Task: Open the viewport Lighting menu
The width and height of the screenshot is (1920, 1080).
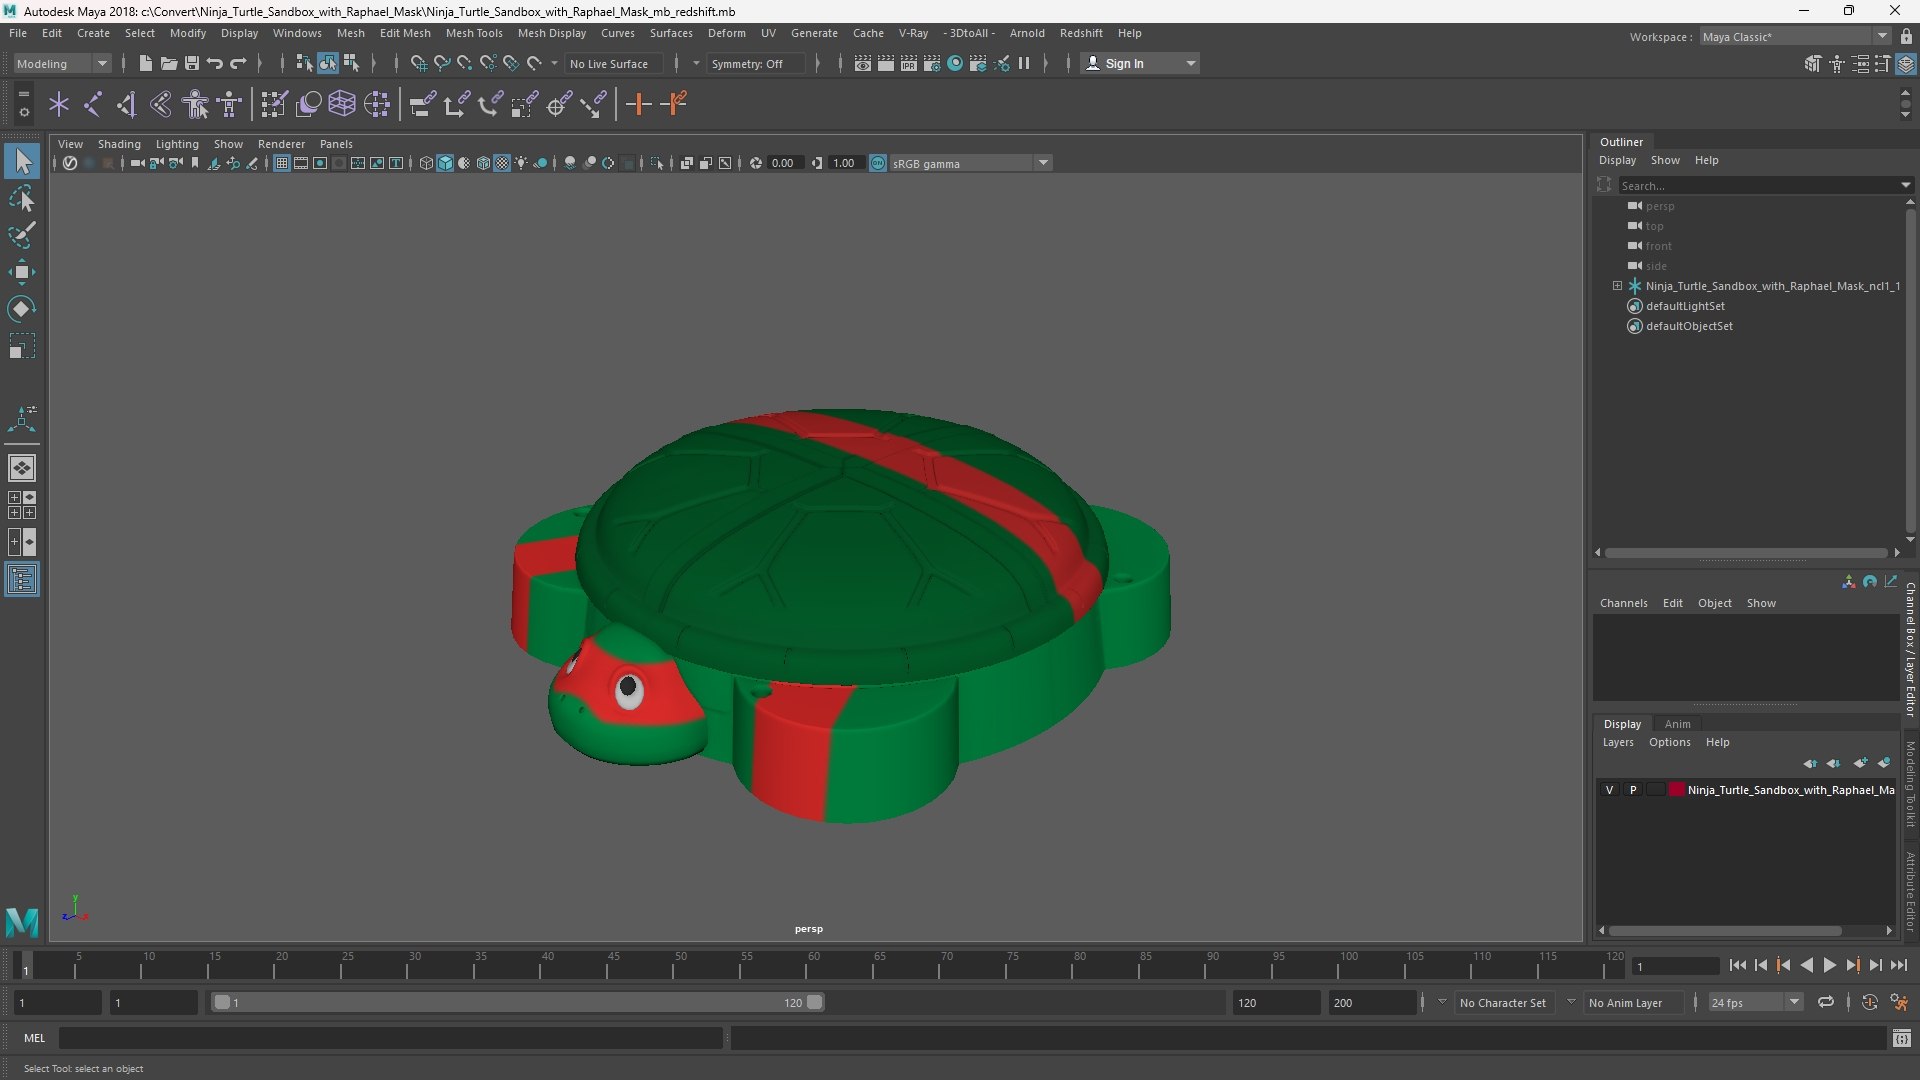Action: [x=177, y=144]
